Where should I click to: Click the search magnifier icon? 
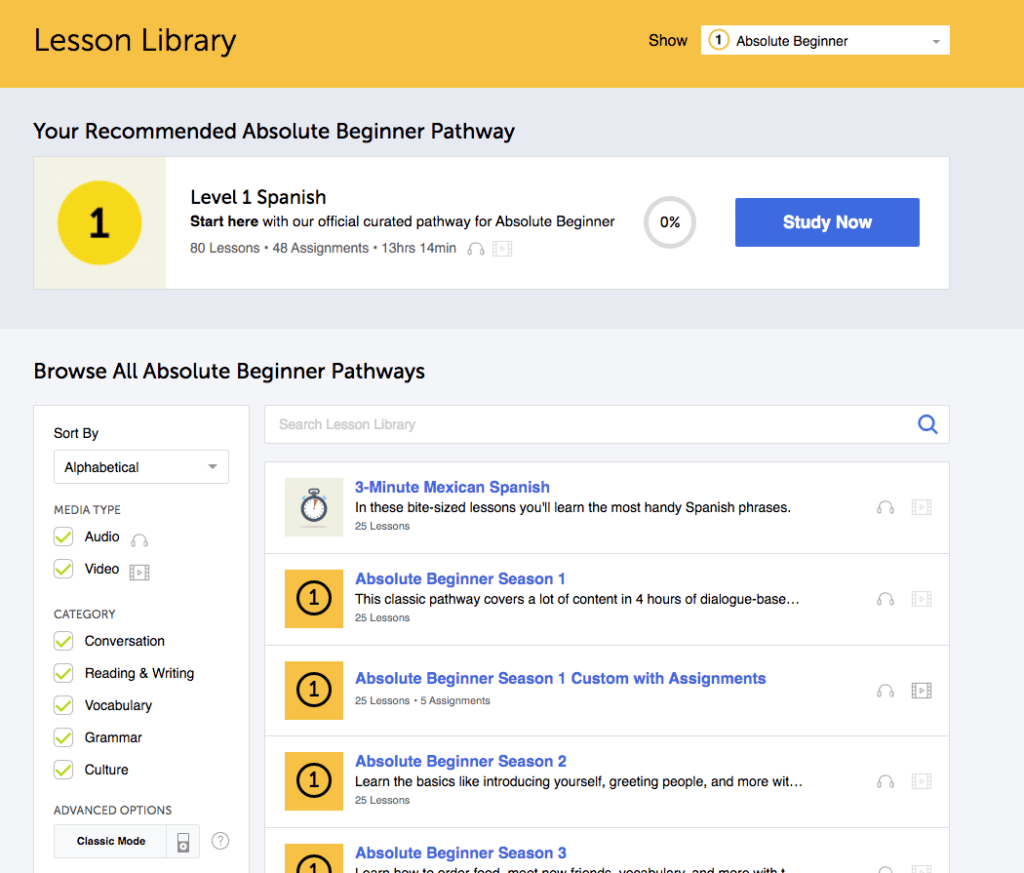click(927, 424)
